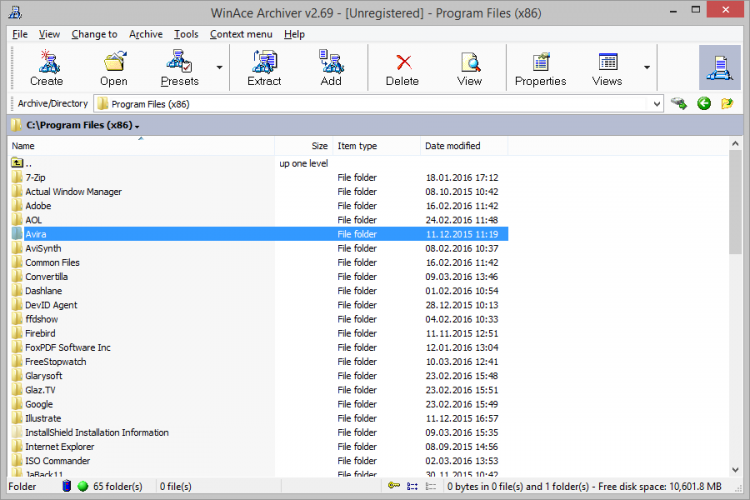Click the ffdshow folder icon

[x=17, y=319]
